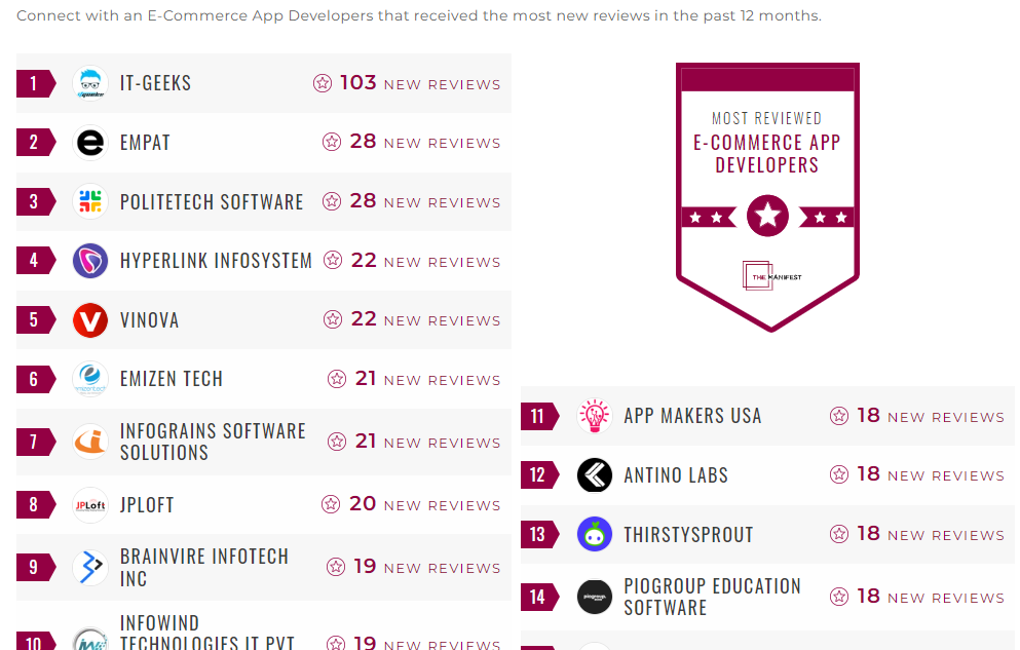Viewport: 1020px width, 650px height.
Task: Click the App Makers USA lightbulb logo
Action: click(x=595, y=416)
